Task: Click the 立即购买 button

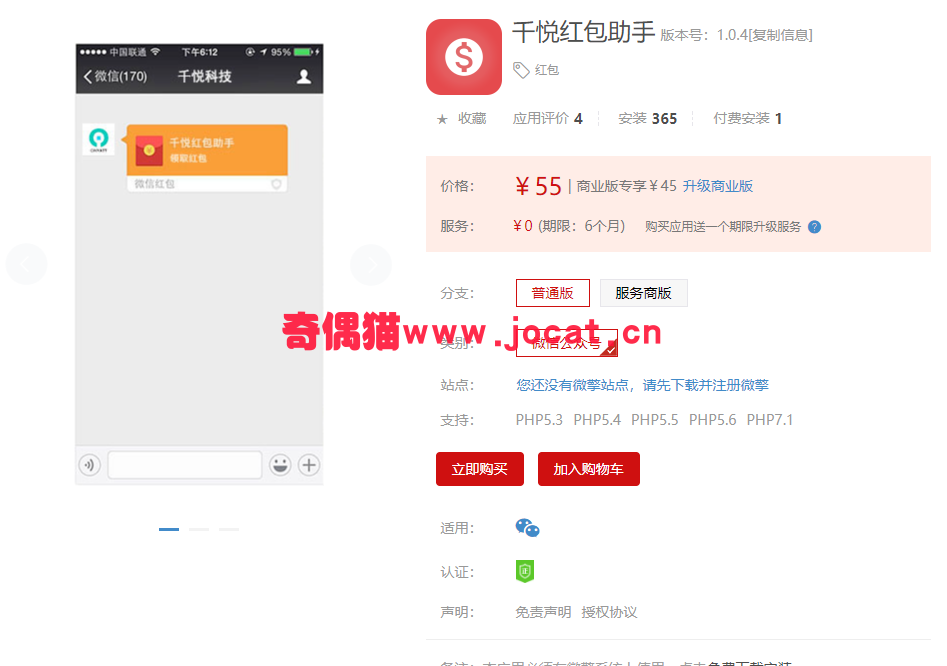Action: (480, 469)
